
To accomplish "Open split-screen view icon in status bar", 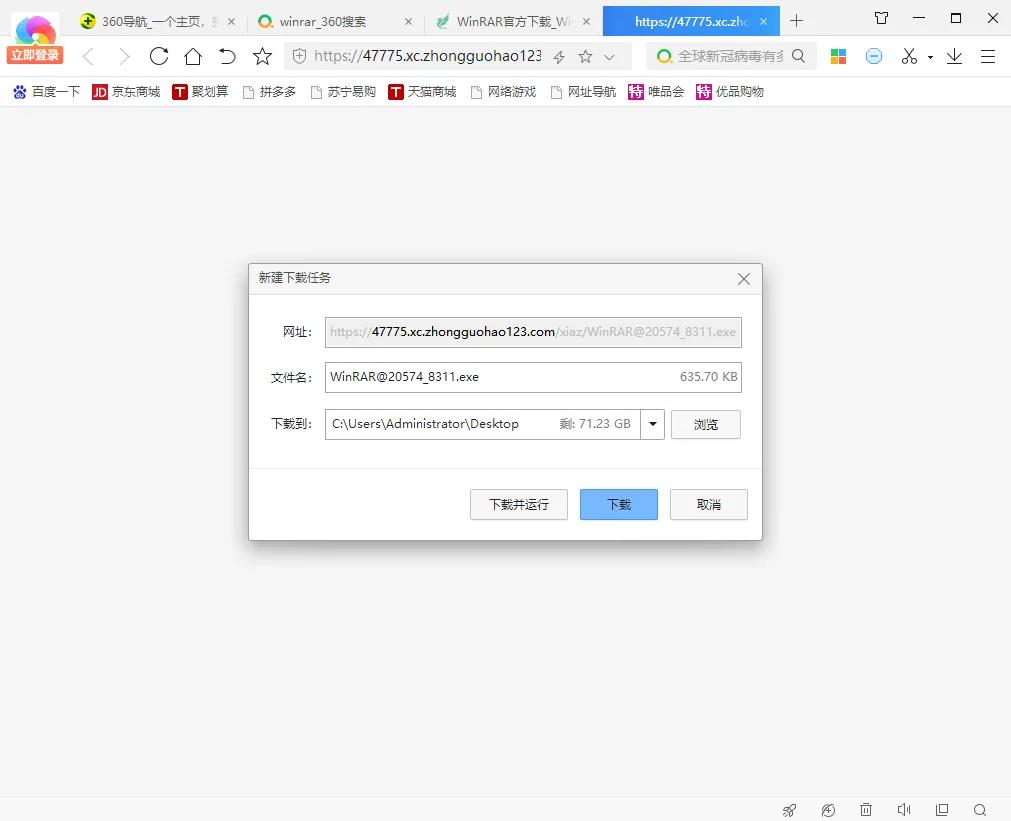I will (941, 810).
